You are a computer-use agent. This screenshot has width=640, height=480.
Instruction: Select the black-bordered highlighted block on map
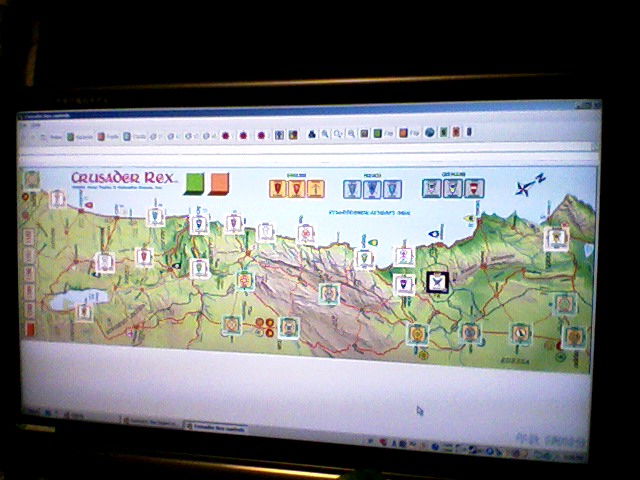[437, 282]
